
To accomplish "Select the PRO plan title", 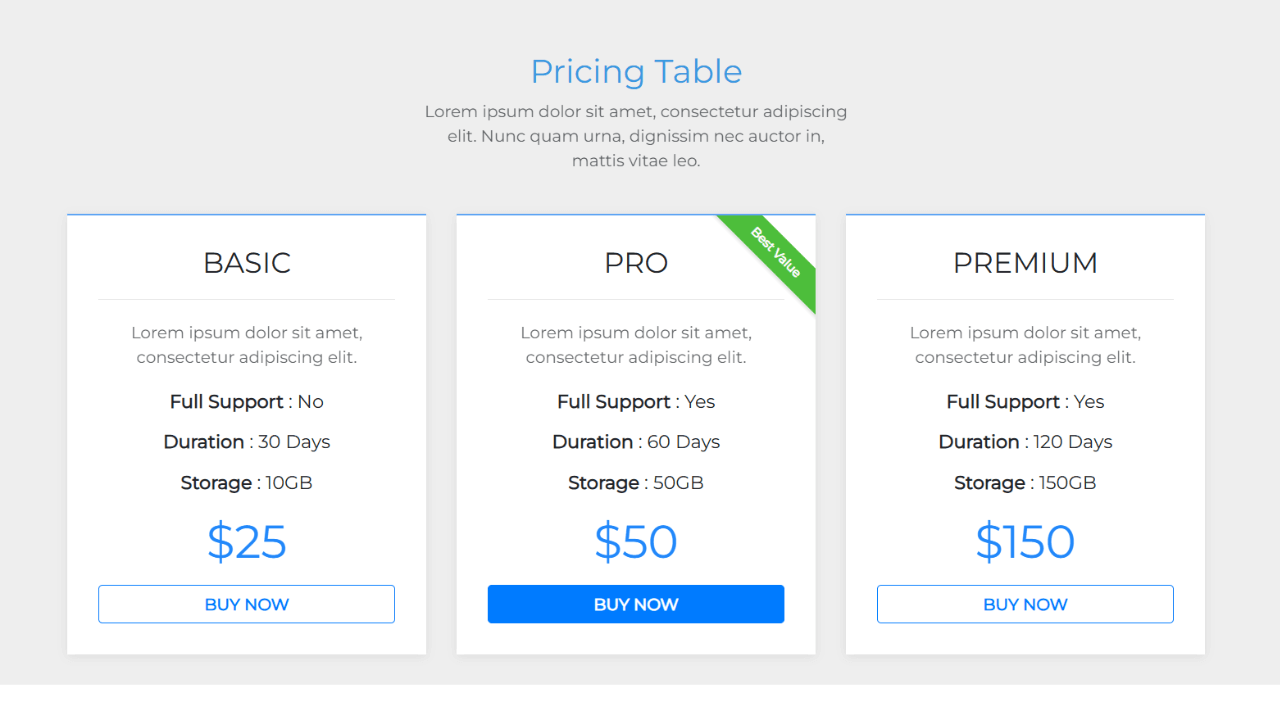I will click(x=636, y=263).
